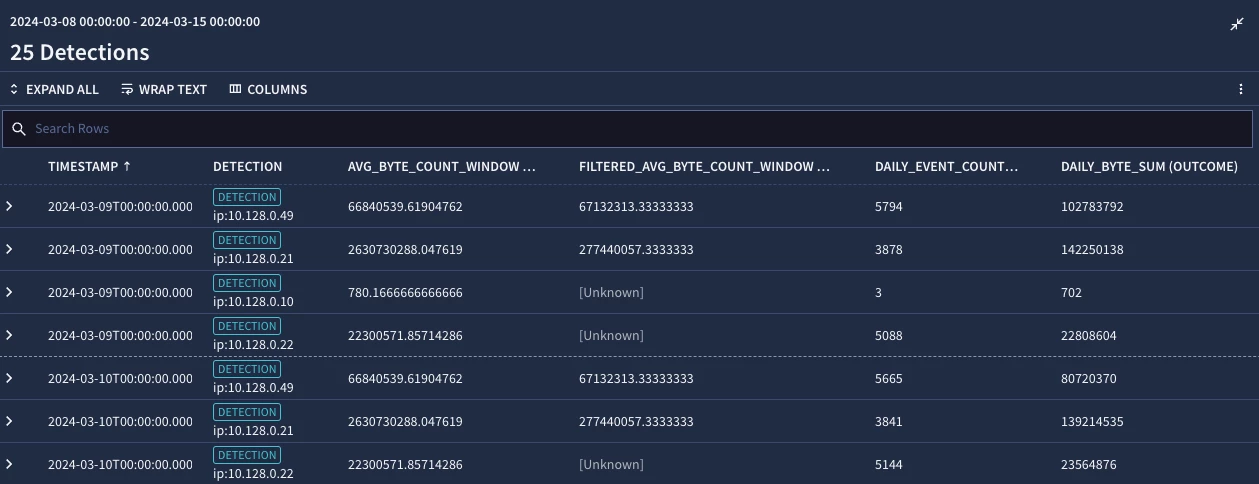
Task: Click the DAILY_EVENT_COUNT column header
Action: pyautogui.click(x=946, y=167)
